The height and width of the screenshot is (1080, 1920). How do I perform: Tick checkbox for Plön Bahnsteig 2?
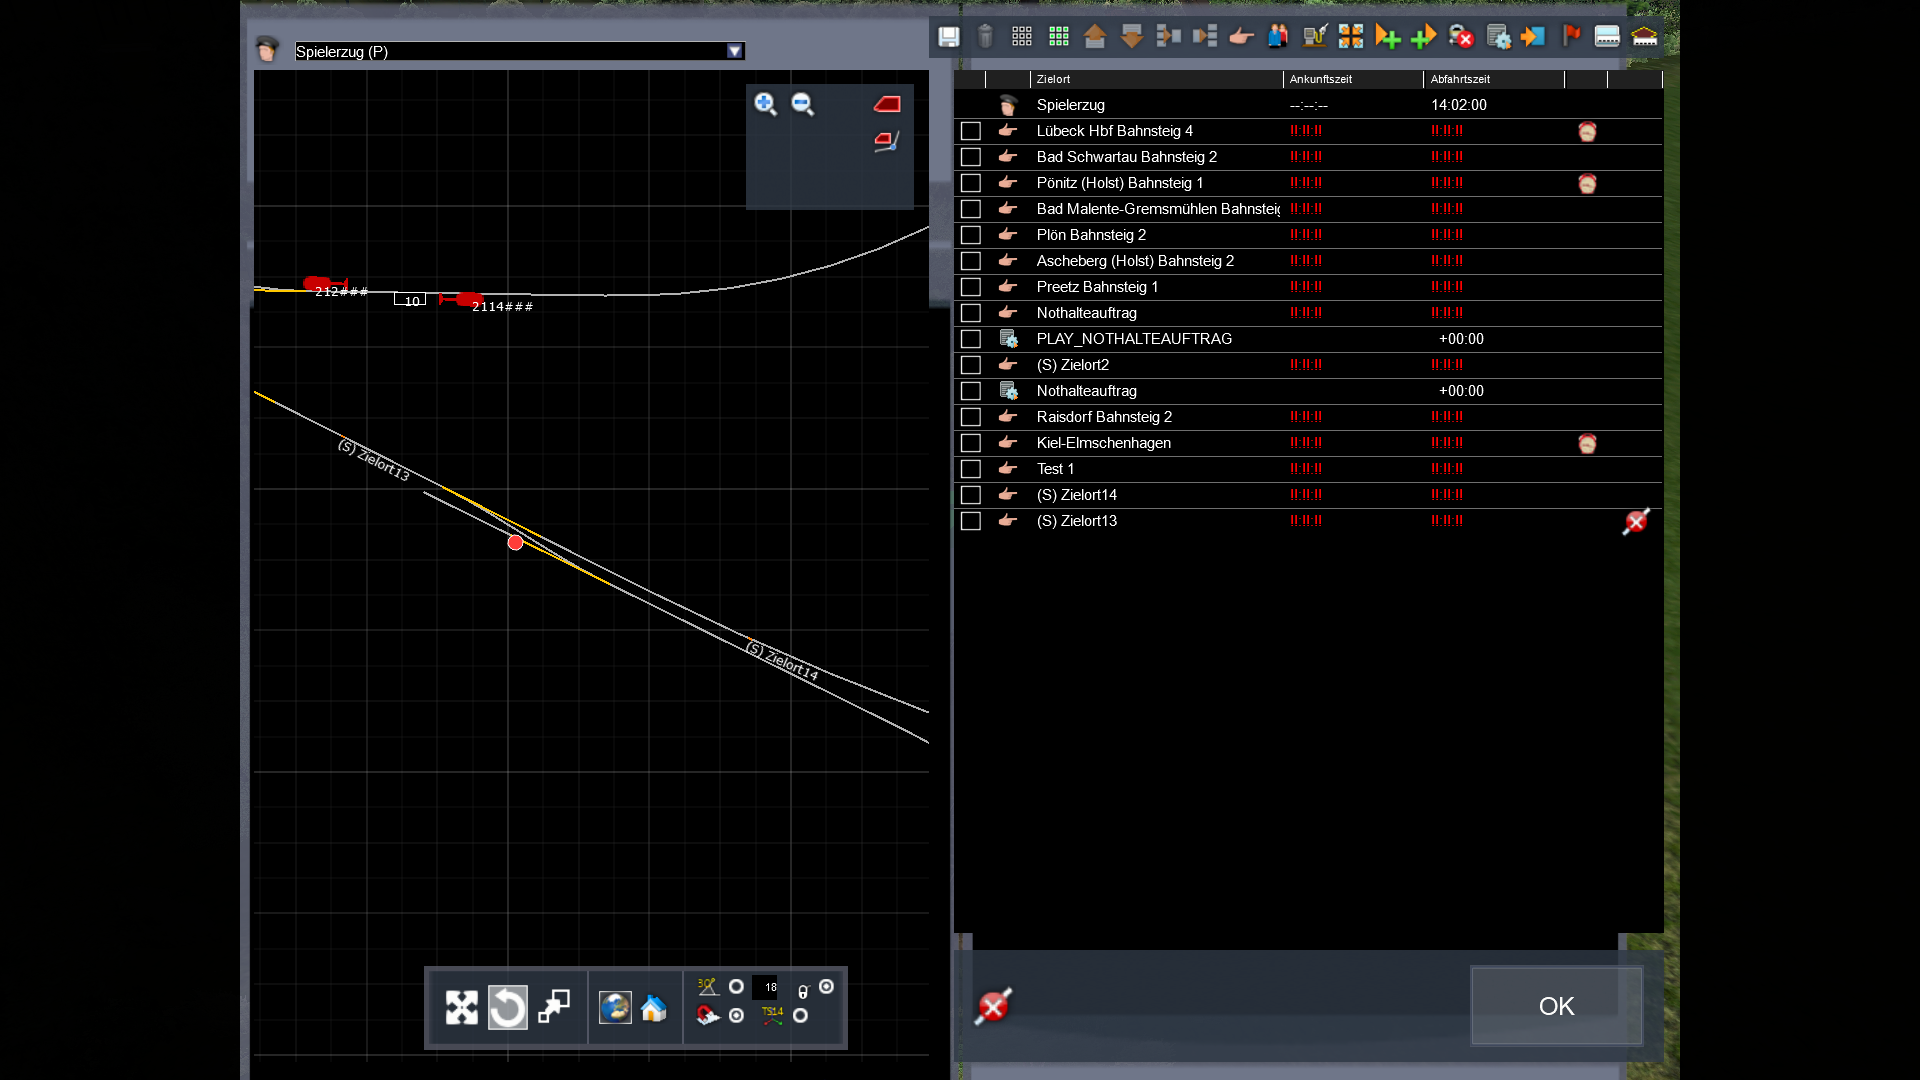[970, 235]
